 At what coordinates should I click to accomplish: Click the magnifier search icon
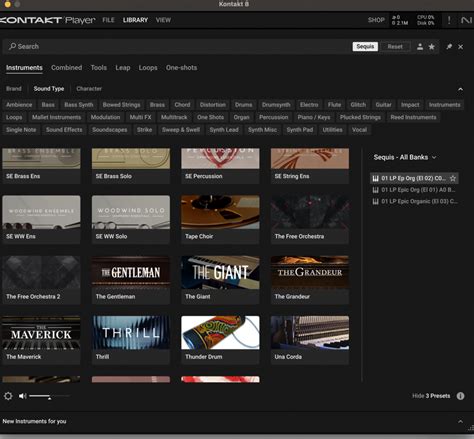12,46
